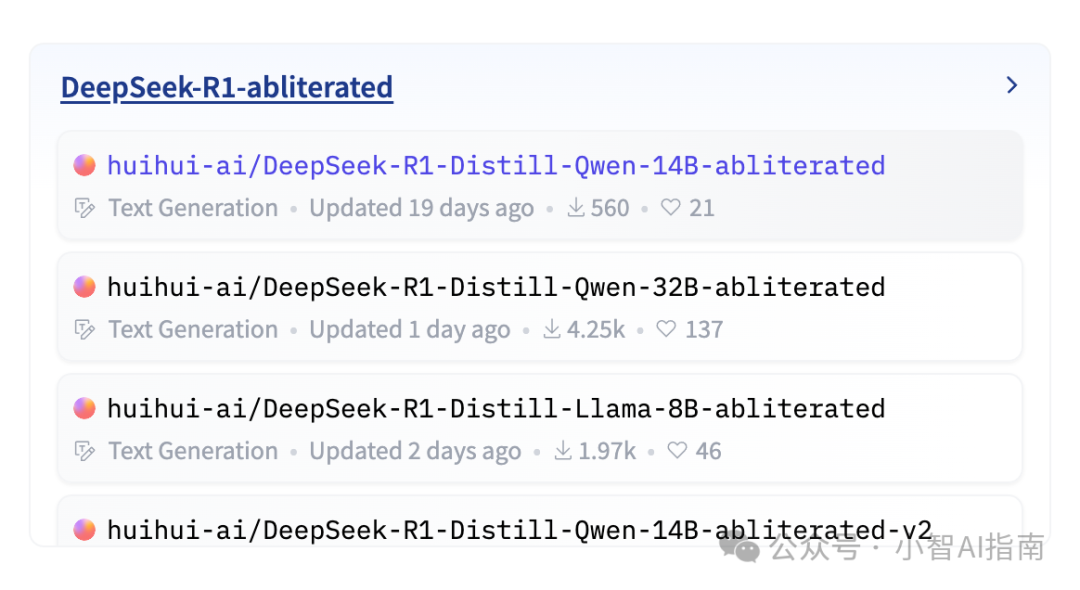
Task: Click the download icon showing 4.25k
Action: coord(552,330)
